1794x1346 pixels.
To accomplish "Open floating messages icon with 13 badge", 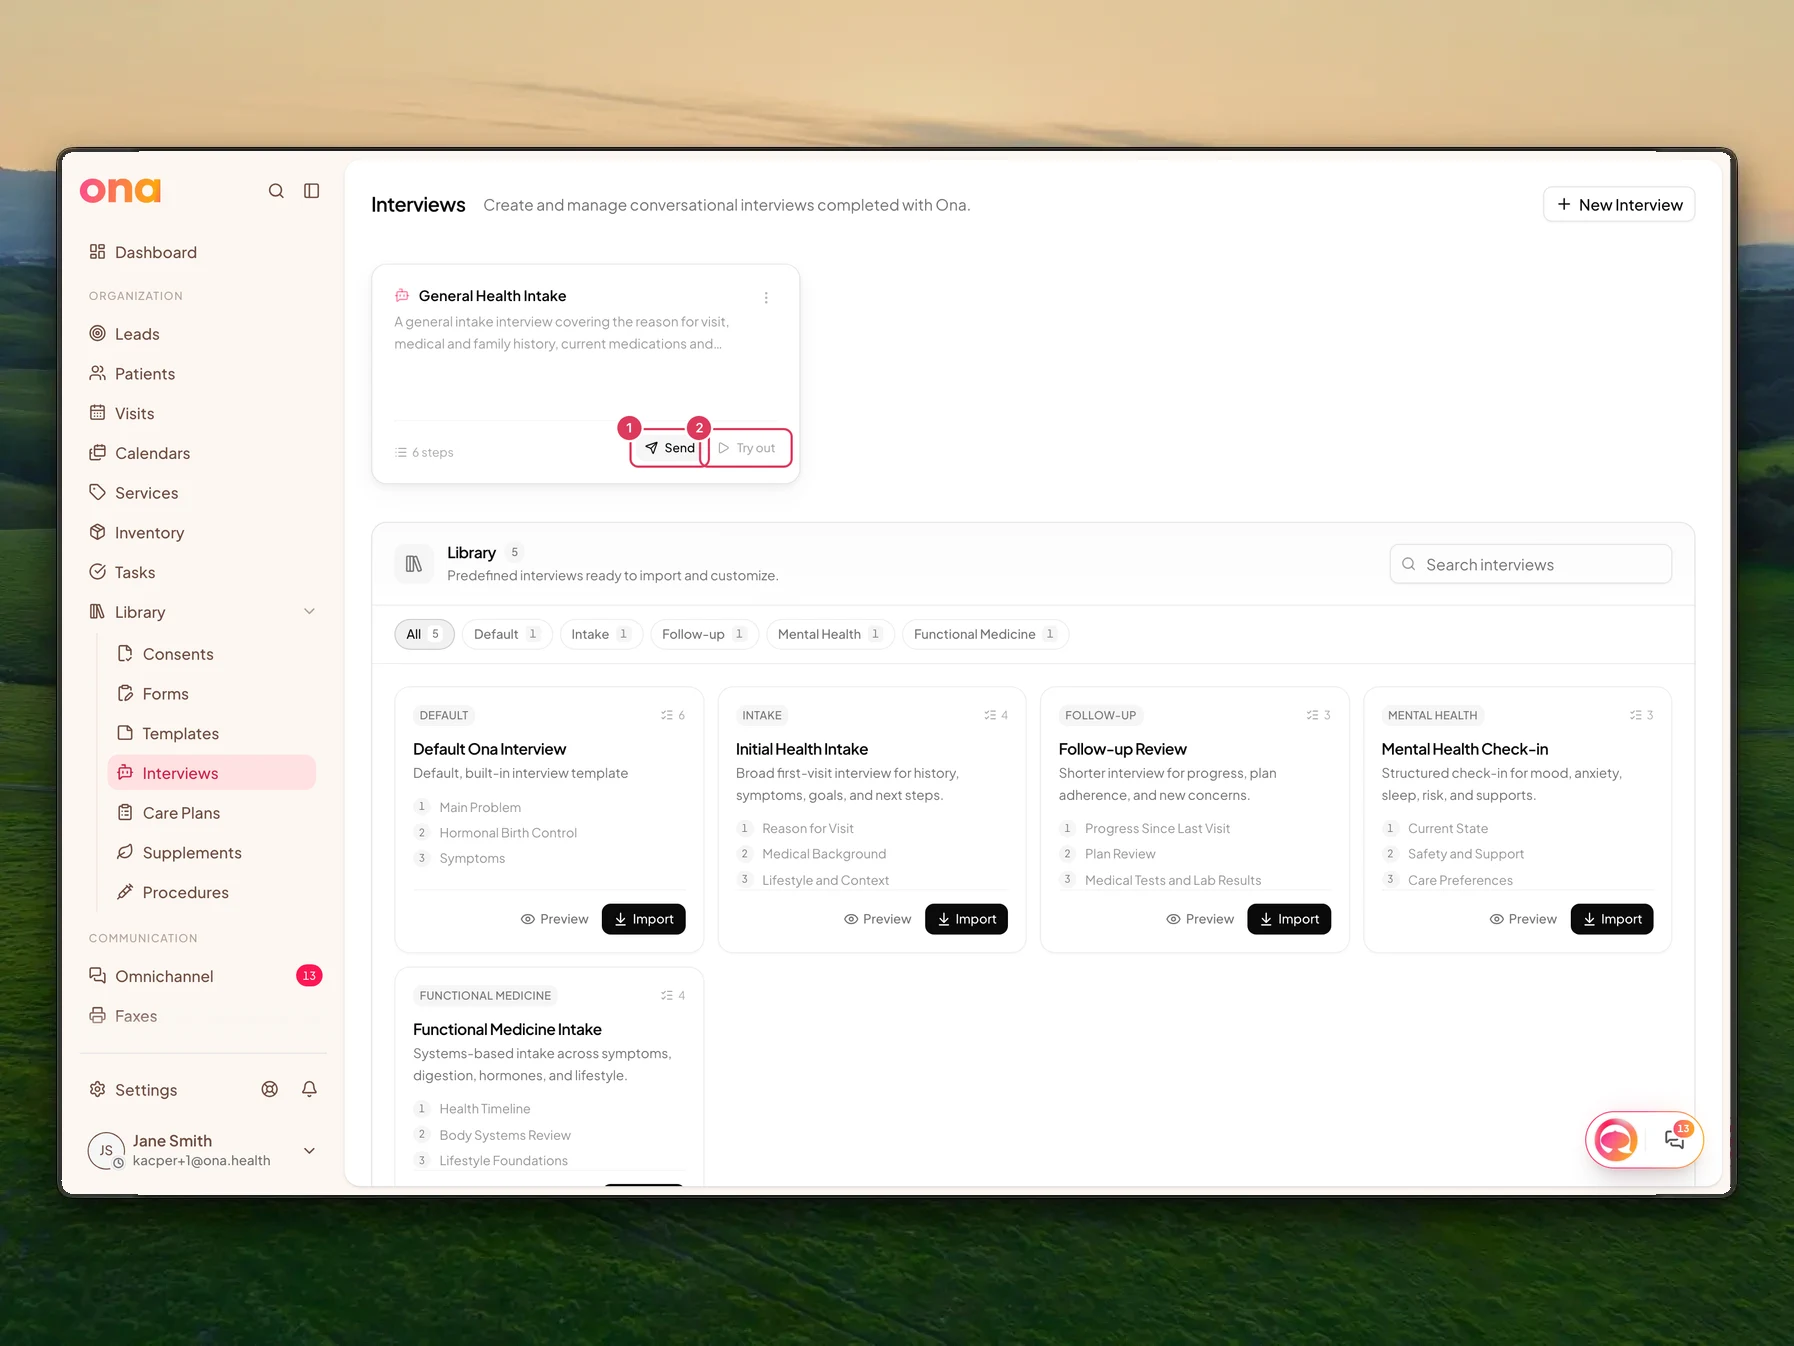I will pyautogui.click(x=1675, y=1139).
